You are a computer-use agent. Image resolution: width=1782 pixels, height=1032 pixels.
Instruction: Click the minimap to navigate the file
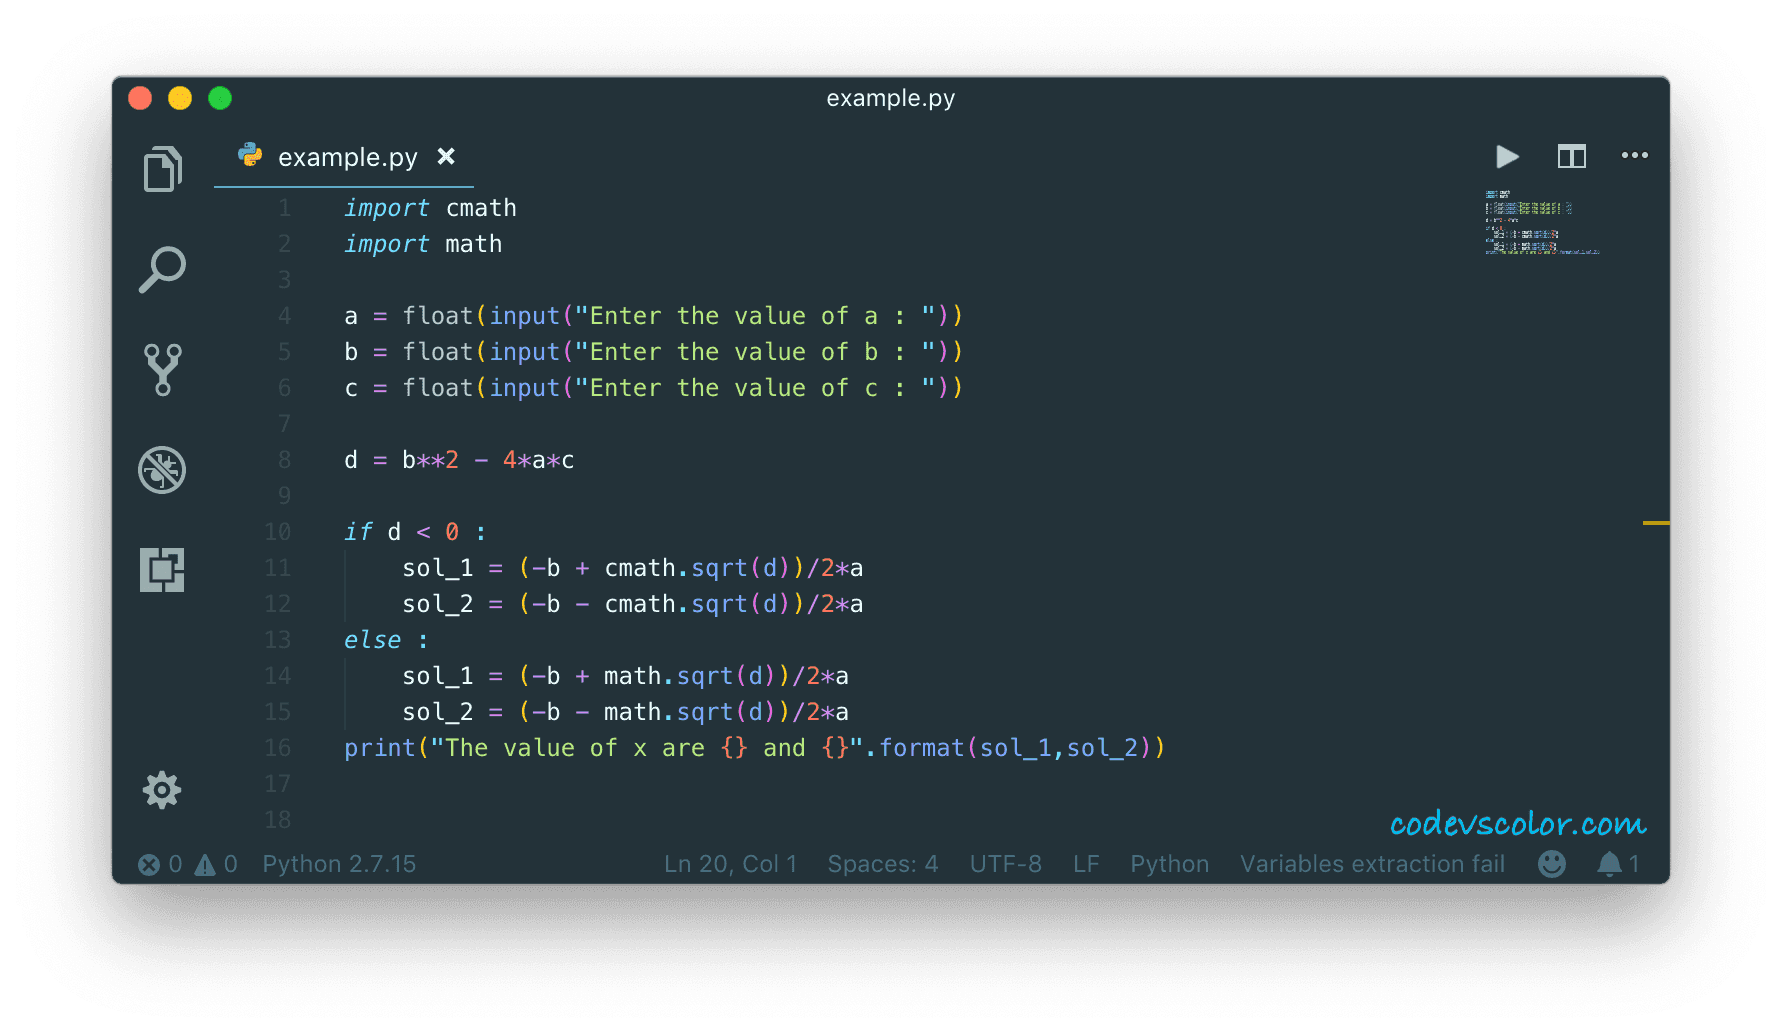pyautogui.click(x=1541, y=220)
